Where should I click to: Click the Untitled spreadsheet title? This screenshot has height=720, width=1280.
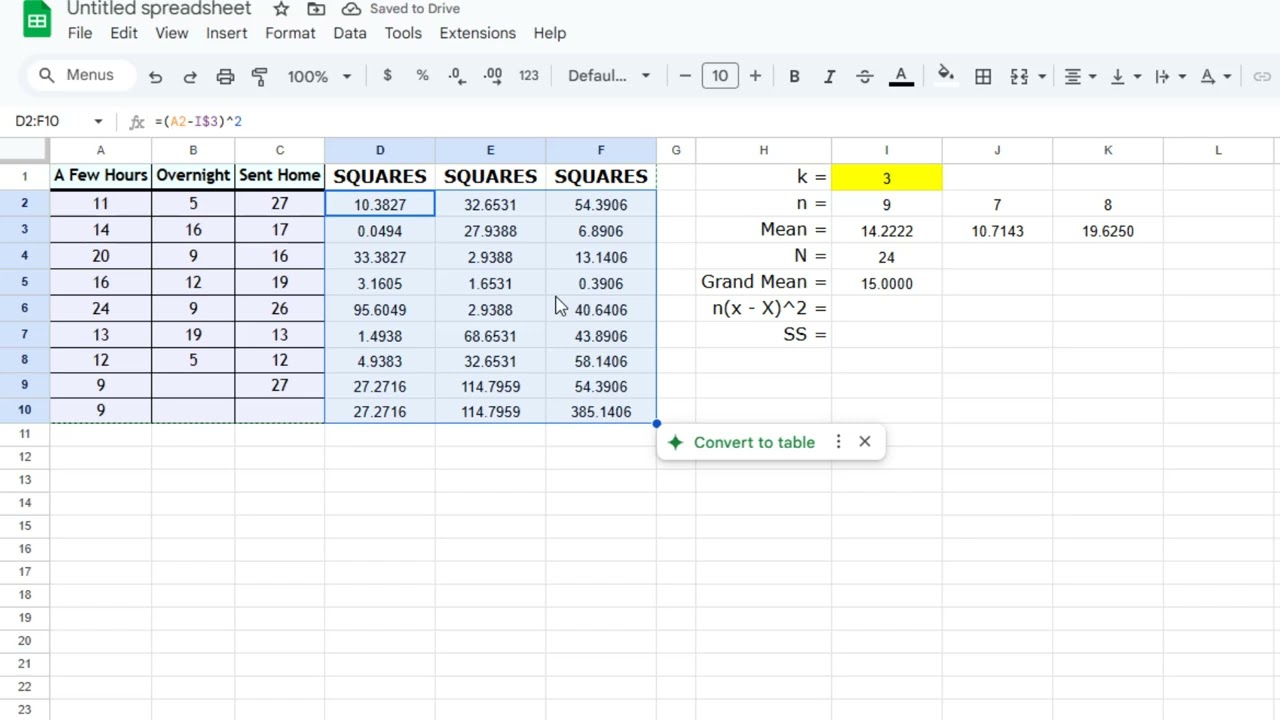coord(159,9)
